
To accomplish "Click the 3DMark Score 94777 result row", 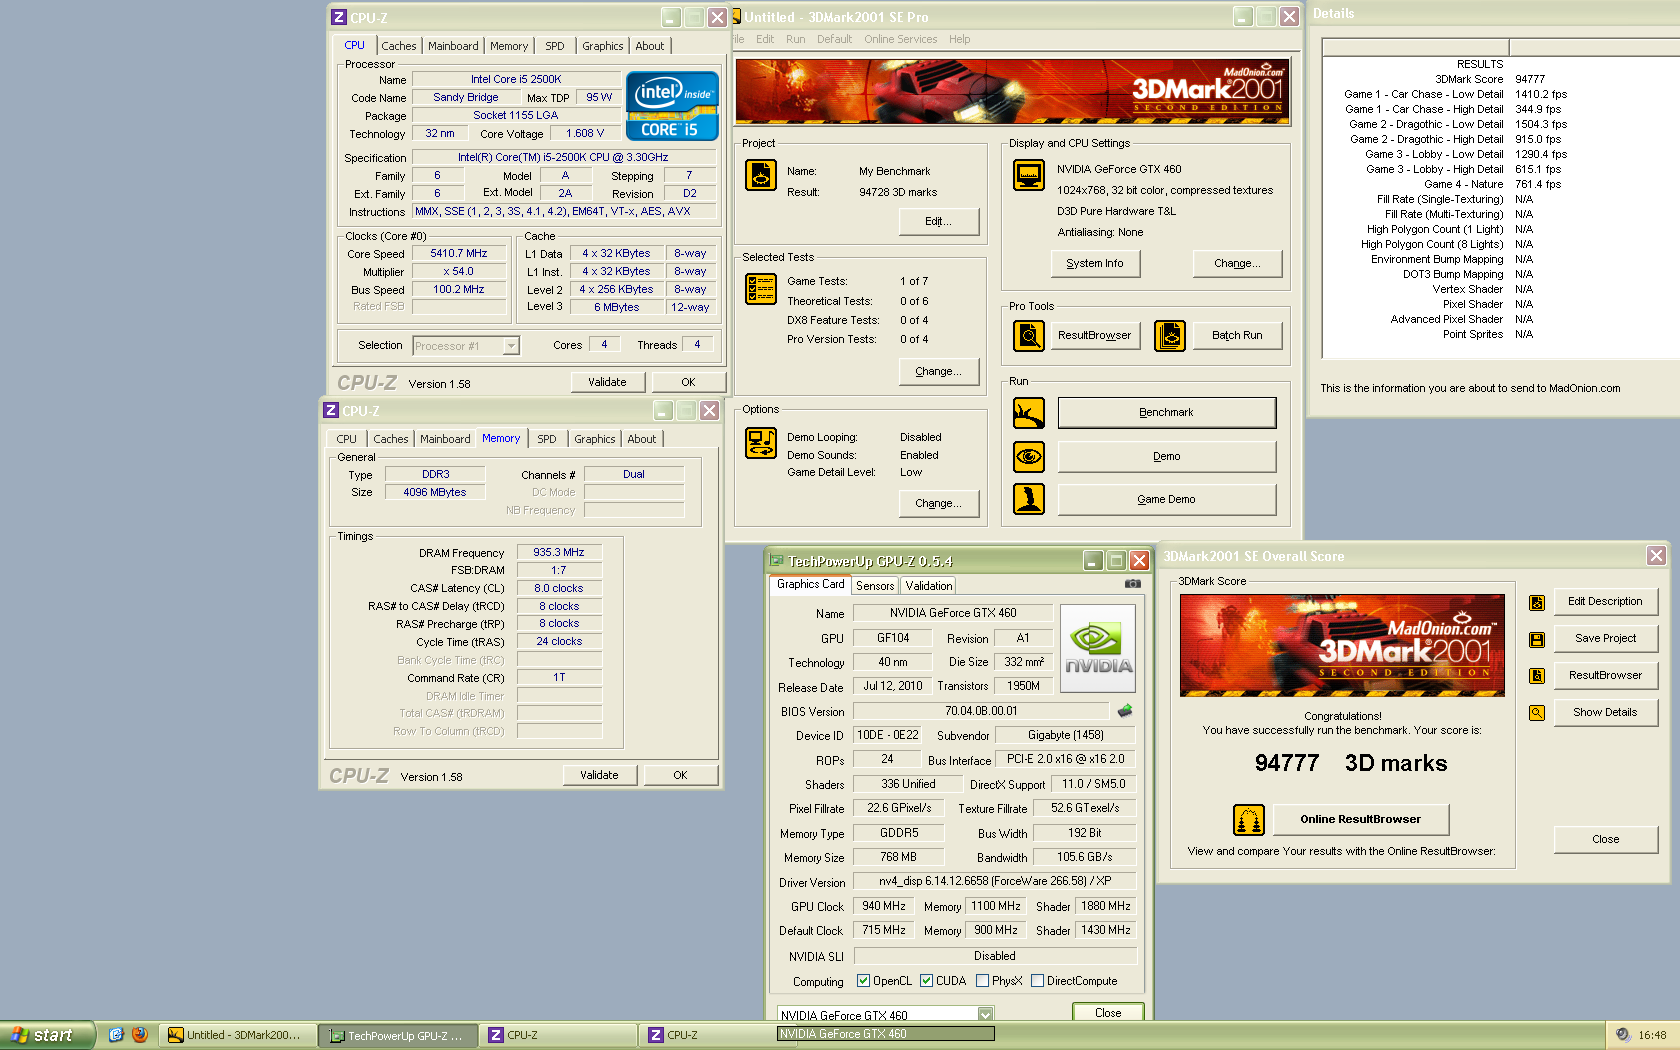I will click(x=1489, y=79).
